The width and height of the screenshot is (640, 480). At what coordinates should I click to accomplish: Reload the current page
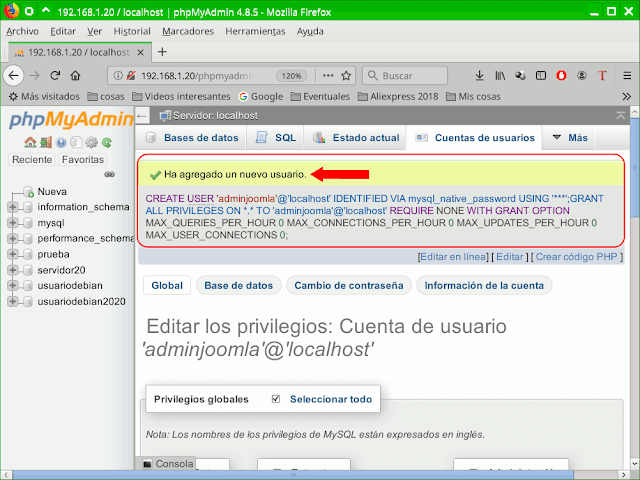[55, 76]
